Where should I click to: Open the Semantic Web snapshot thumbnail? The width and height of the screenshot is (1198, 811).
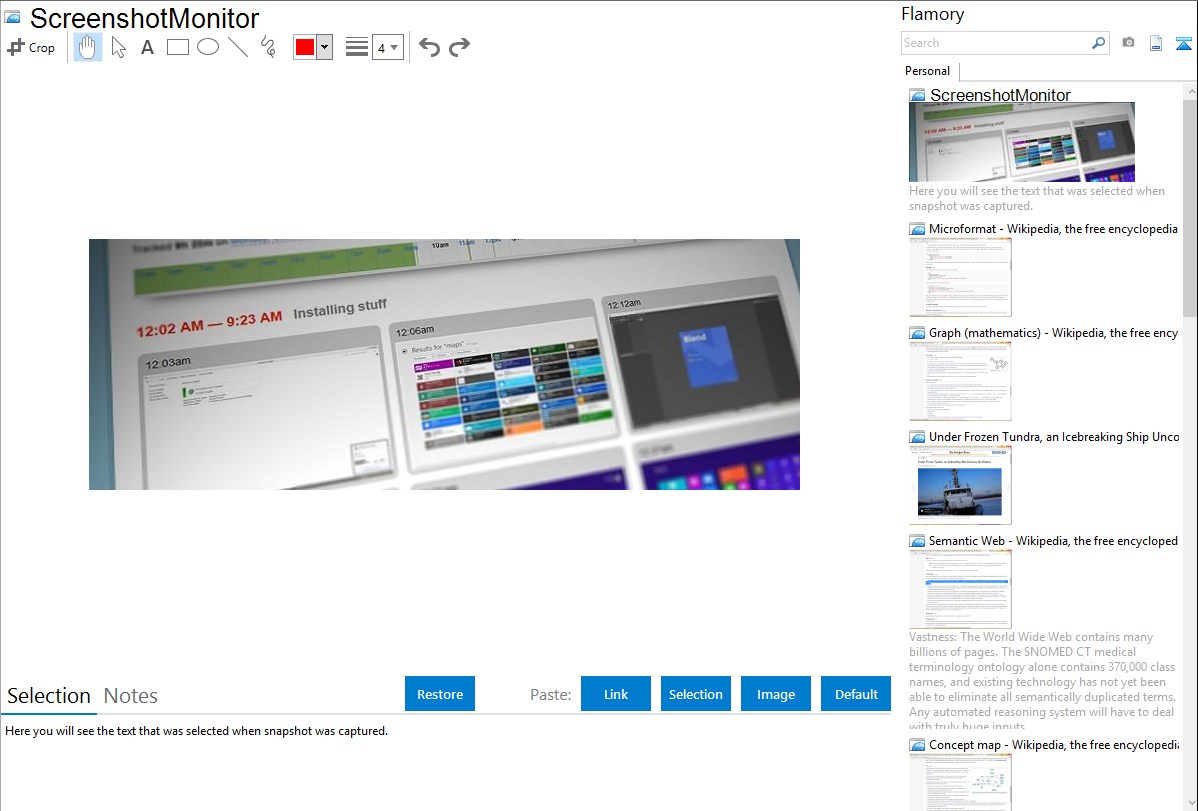coord(960,589)
